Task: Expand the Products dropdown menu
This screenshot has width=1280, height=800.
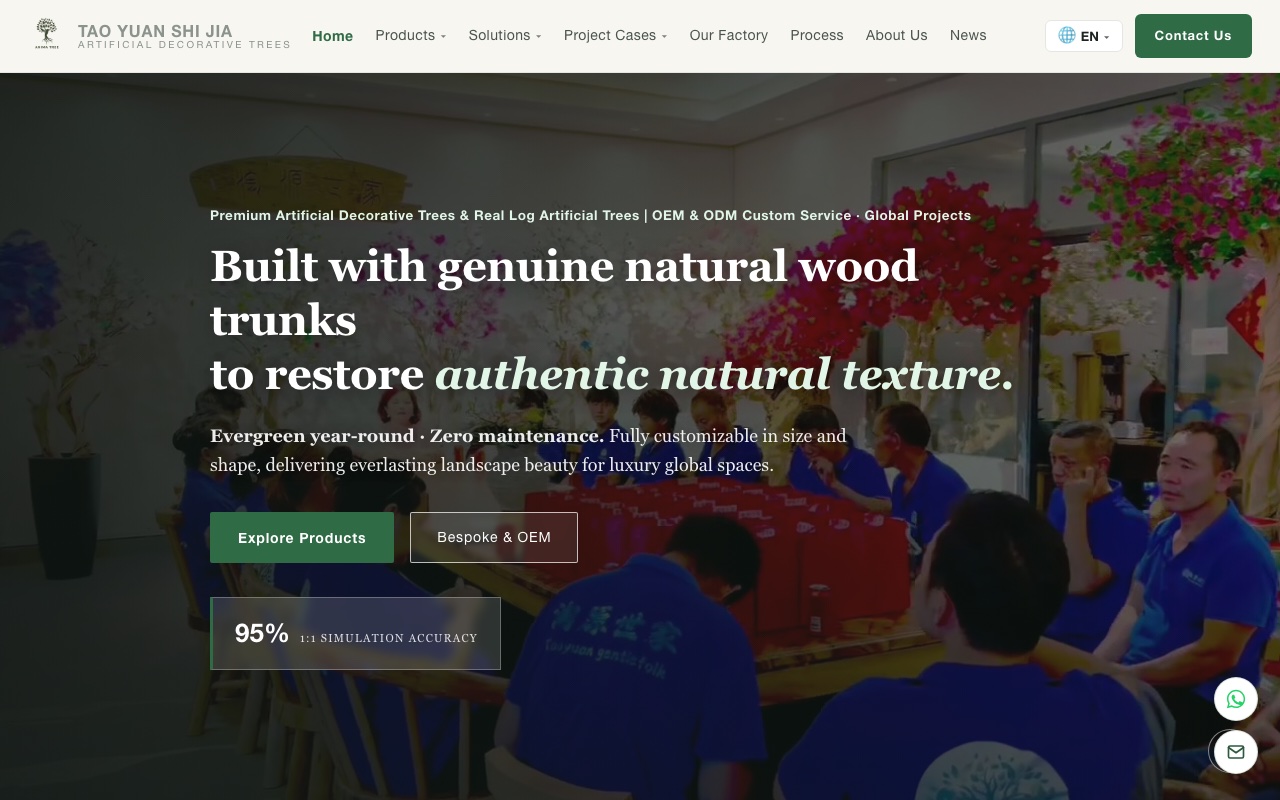Action: click(x=411, y=35)
